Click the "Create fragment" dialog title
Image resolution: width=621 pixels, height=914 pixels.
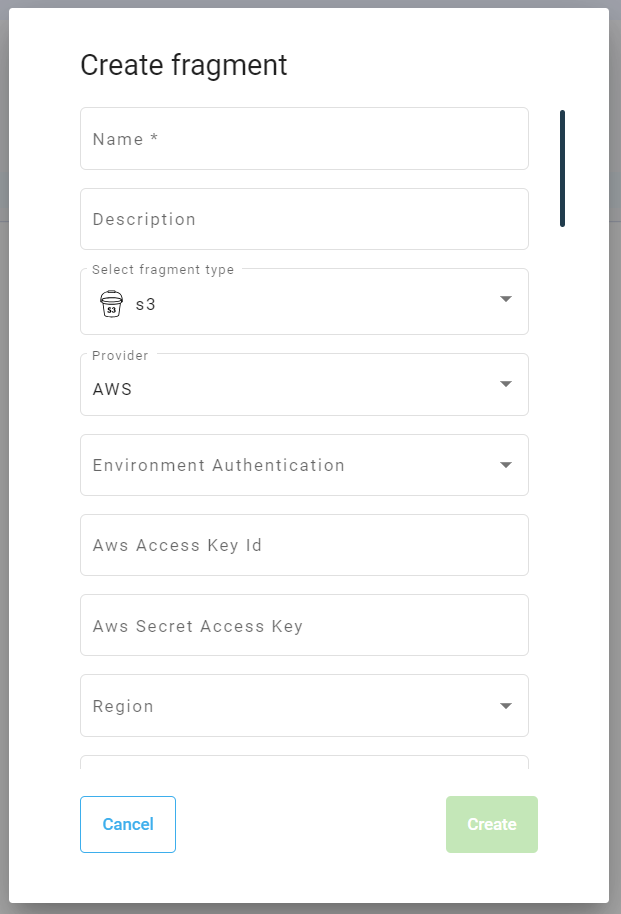click(x=184, y=66)
